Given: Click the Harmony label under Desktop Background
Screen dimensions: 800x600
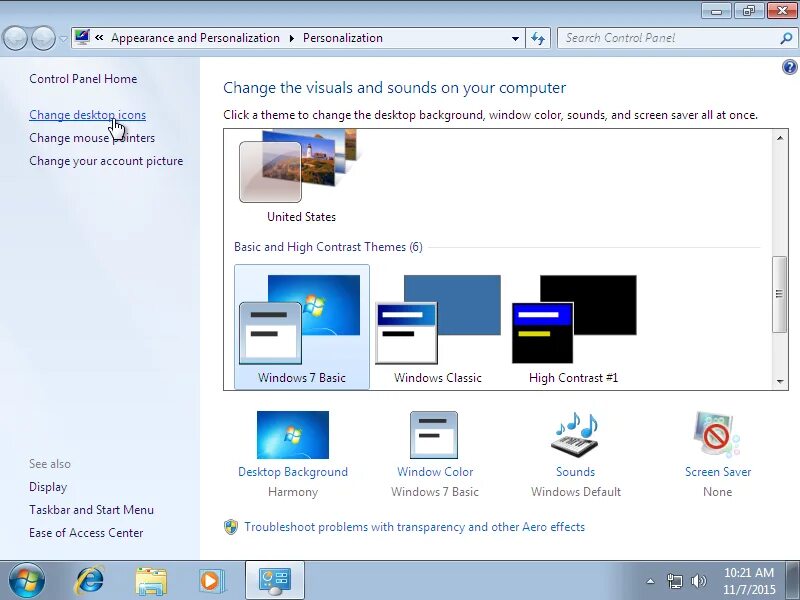Looking at the screenshot, I should [293, 492].
